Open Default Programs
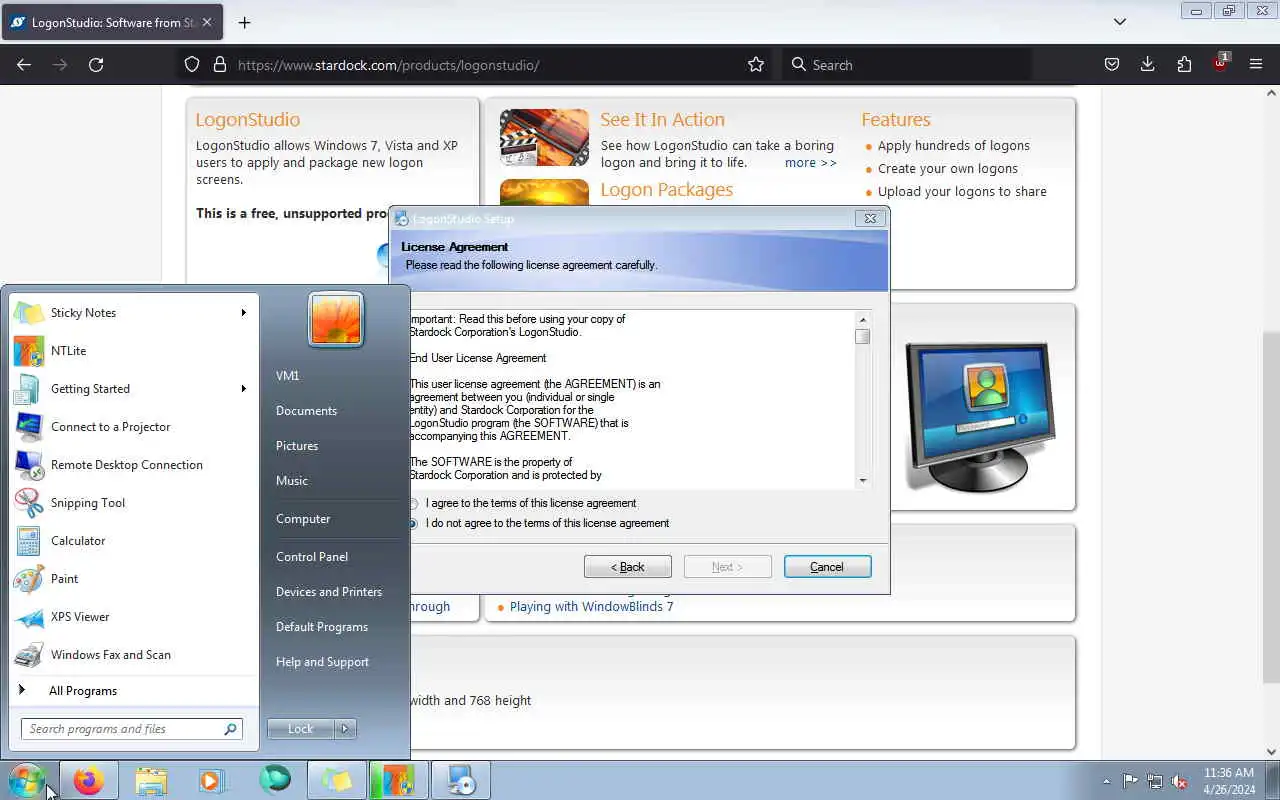The height and width of the screenshot is (800, 1280). [322, 627]
